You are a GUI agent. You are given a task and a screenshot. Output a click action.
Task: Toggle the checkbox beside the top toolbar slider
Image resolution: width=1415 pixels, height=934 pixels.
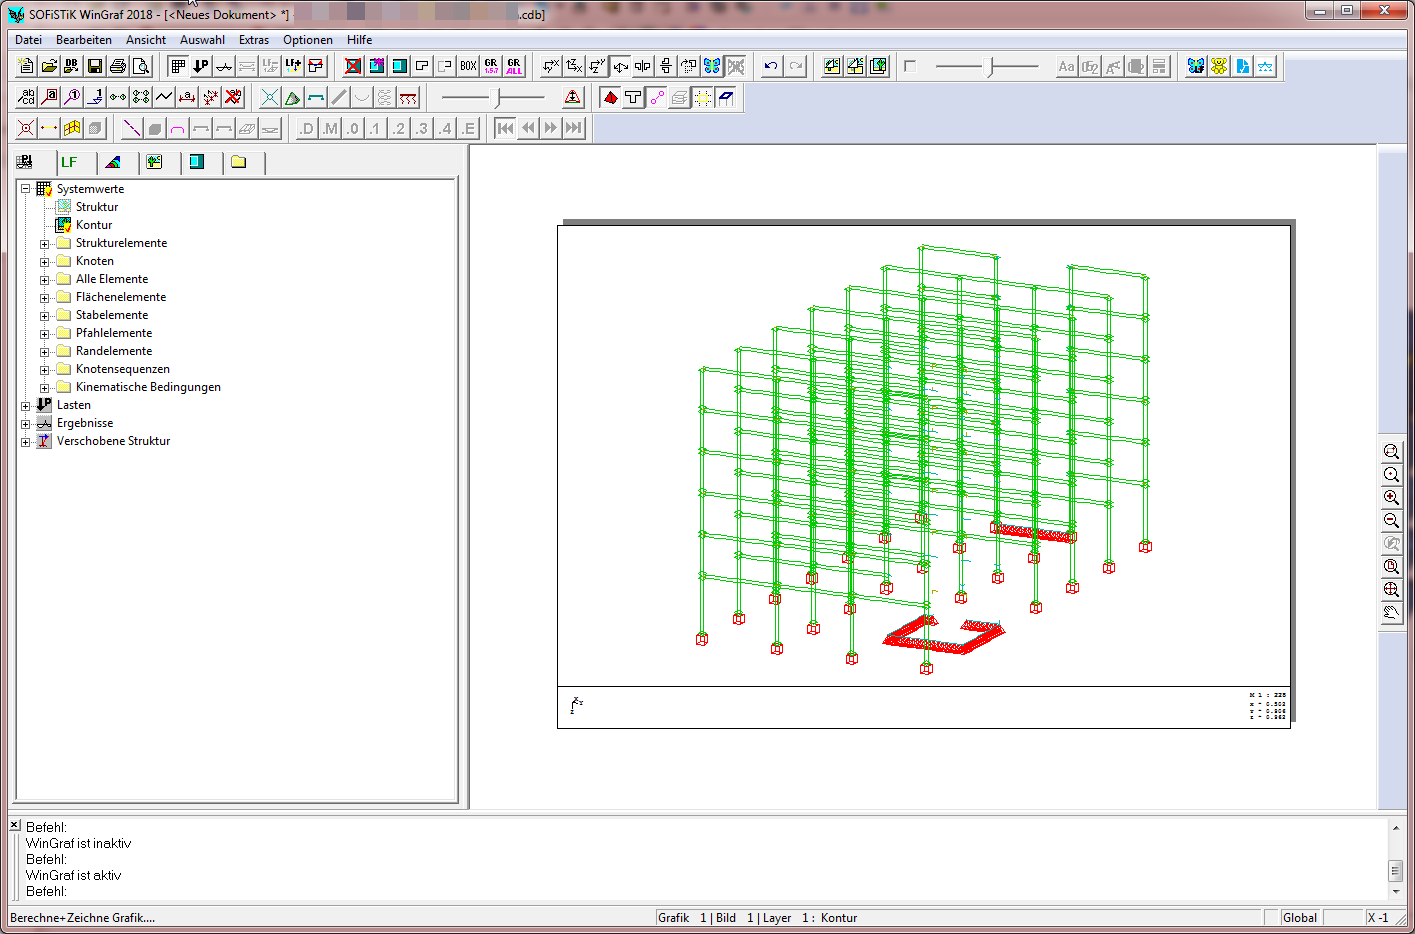(910, 66)
